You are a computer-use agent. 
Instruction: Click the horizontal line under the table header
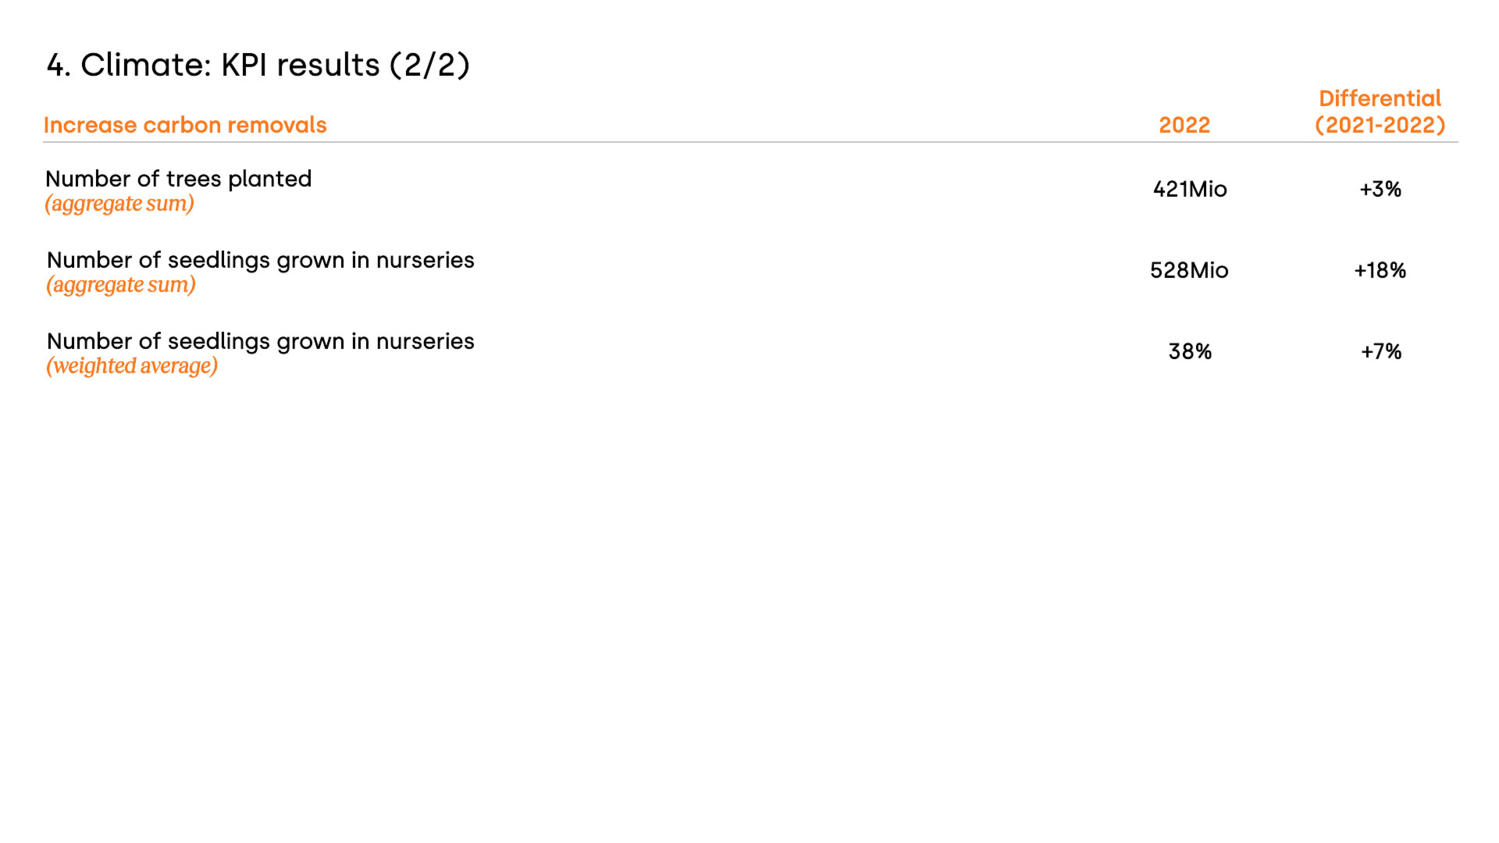click(750, 142)
